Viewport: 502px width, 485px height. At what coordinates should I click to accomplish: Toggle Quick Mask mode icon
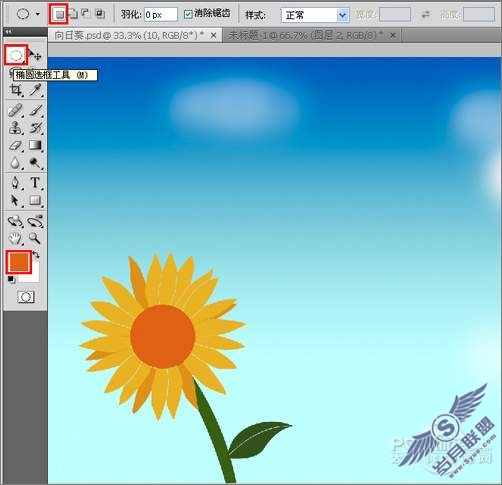pyautogui.click(x=26, y=297)
